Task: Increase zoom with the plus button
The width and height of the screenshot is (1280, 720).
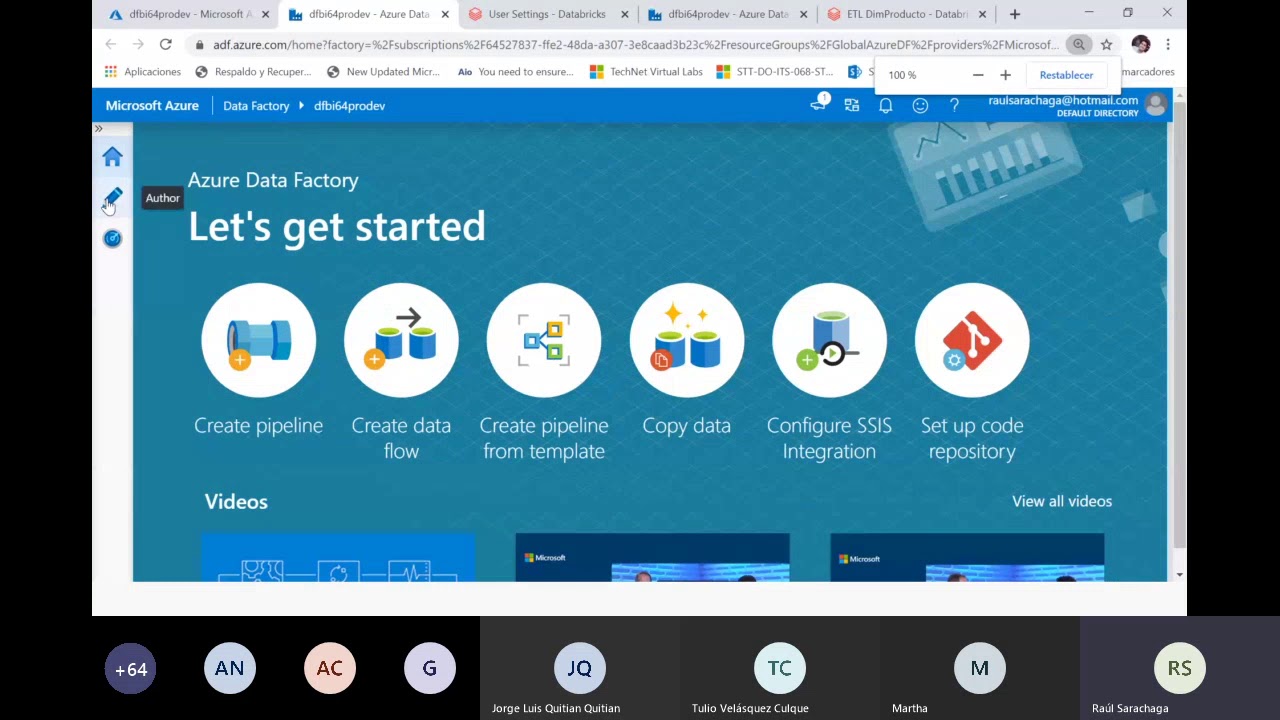Action: [x=1005, y=75]
